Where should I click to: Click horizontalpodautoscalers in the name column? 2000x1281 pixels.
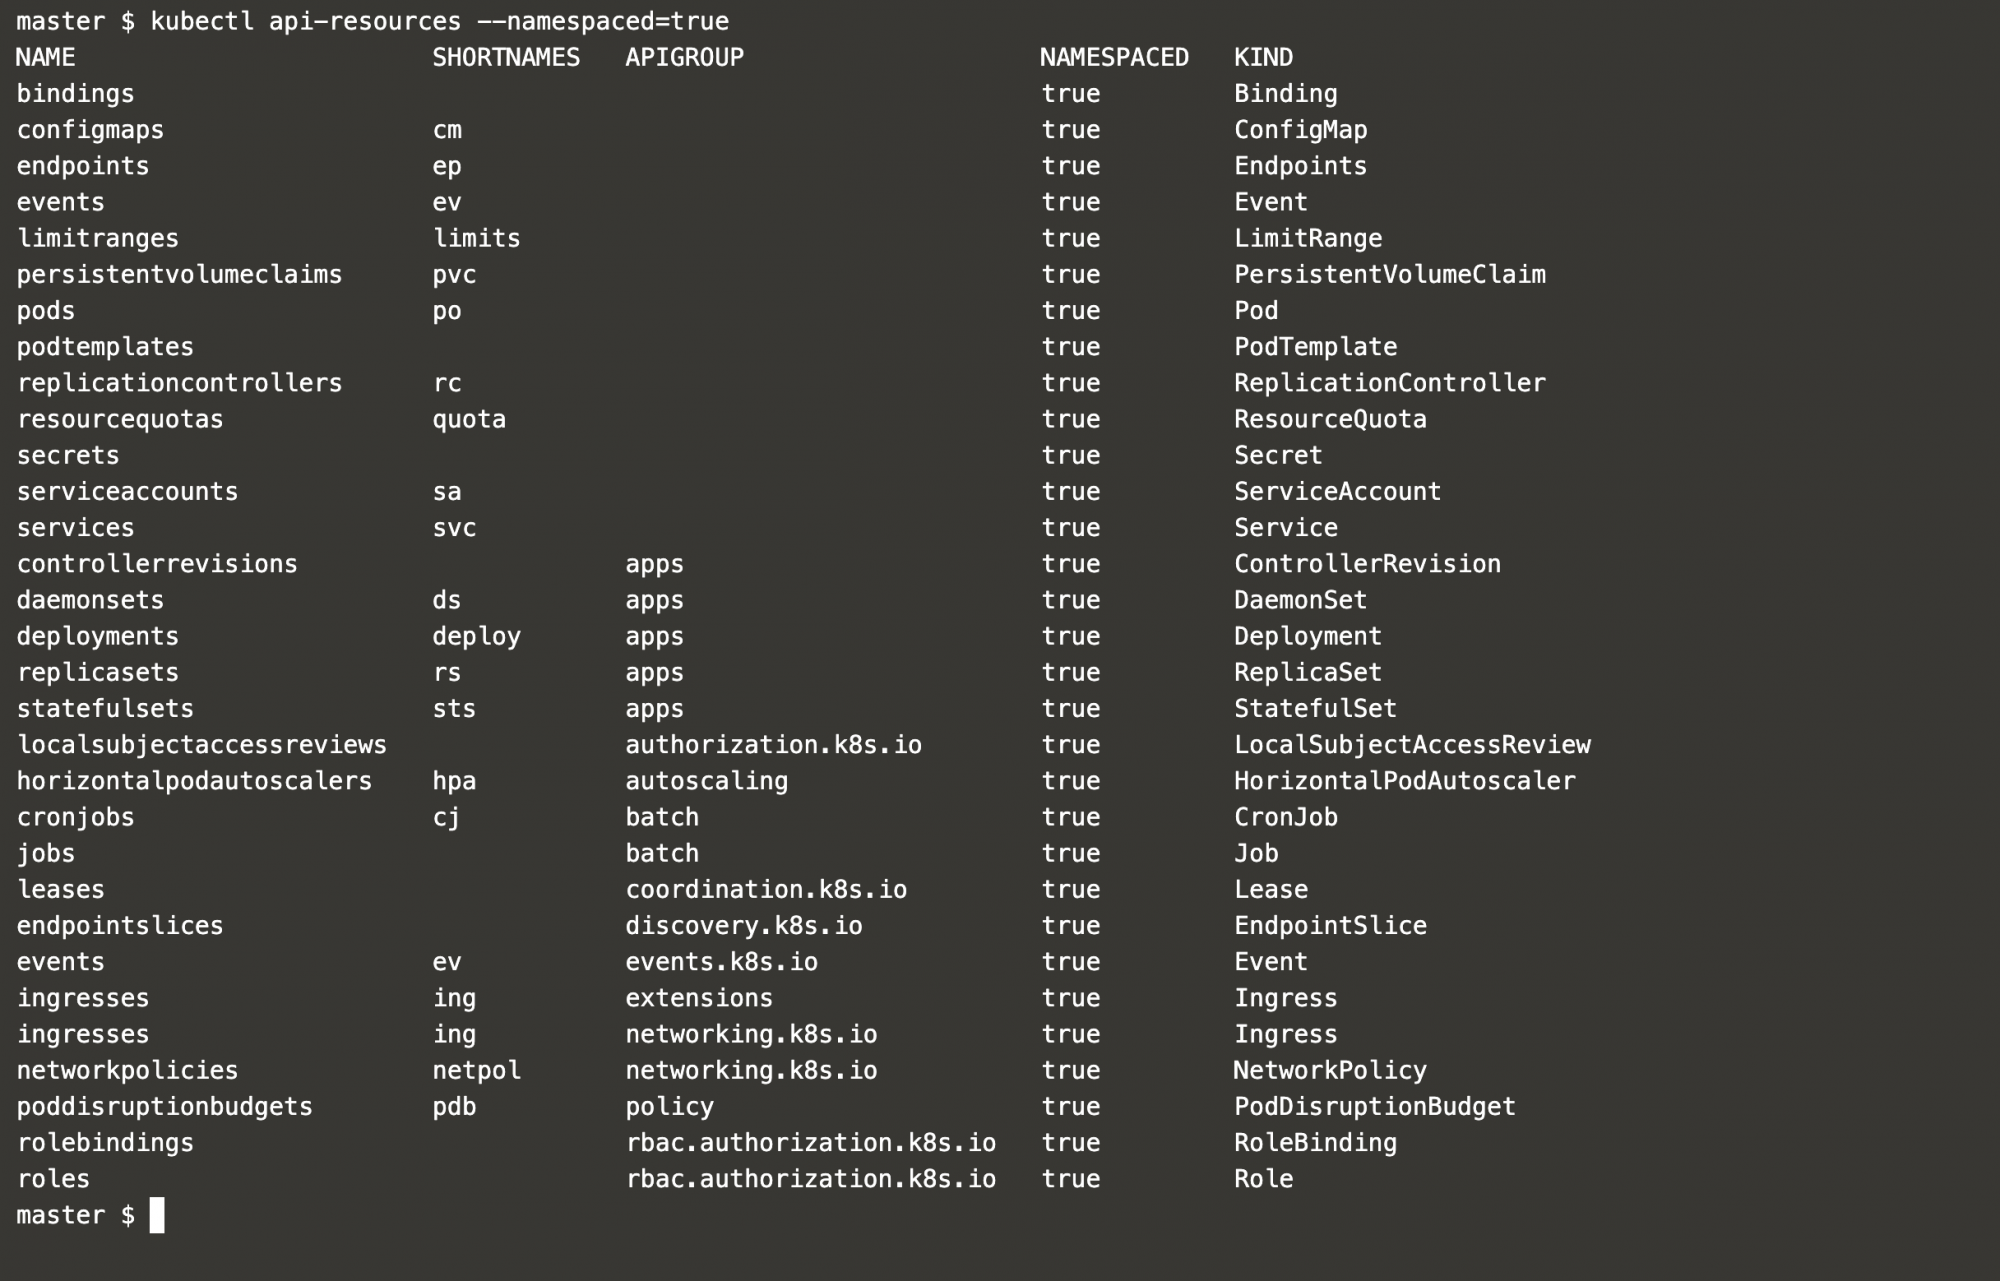click(x=194, y=781)
